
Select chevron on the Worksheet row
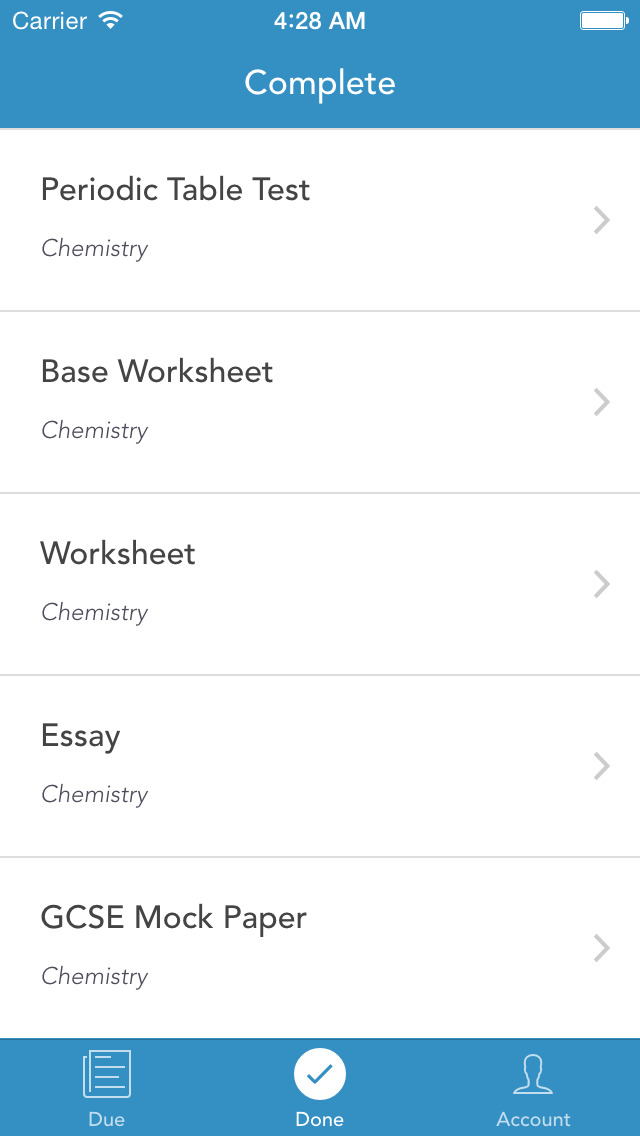click(601, 584)
